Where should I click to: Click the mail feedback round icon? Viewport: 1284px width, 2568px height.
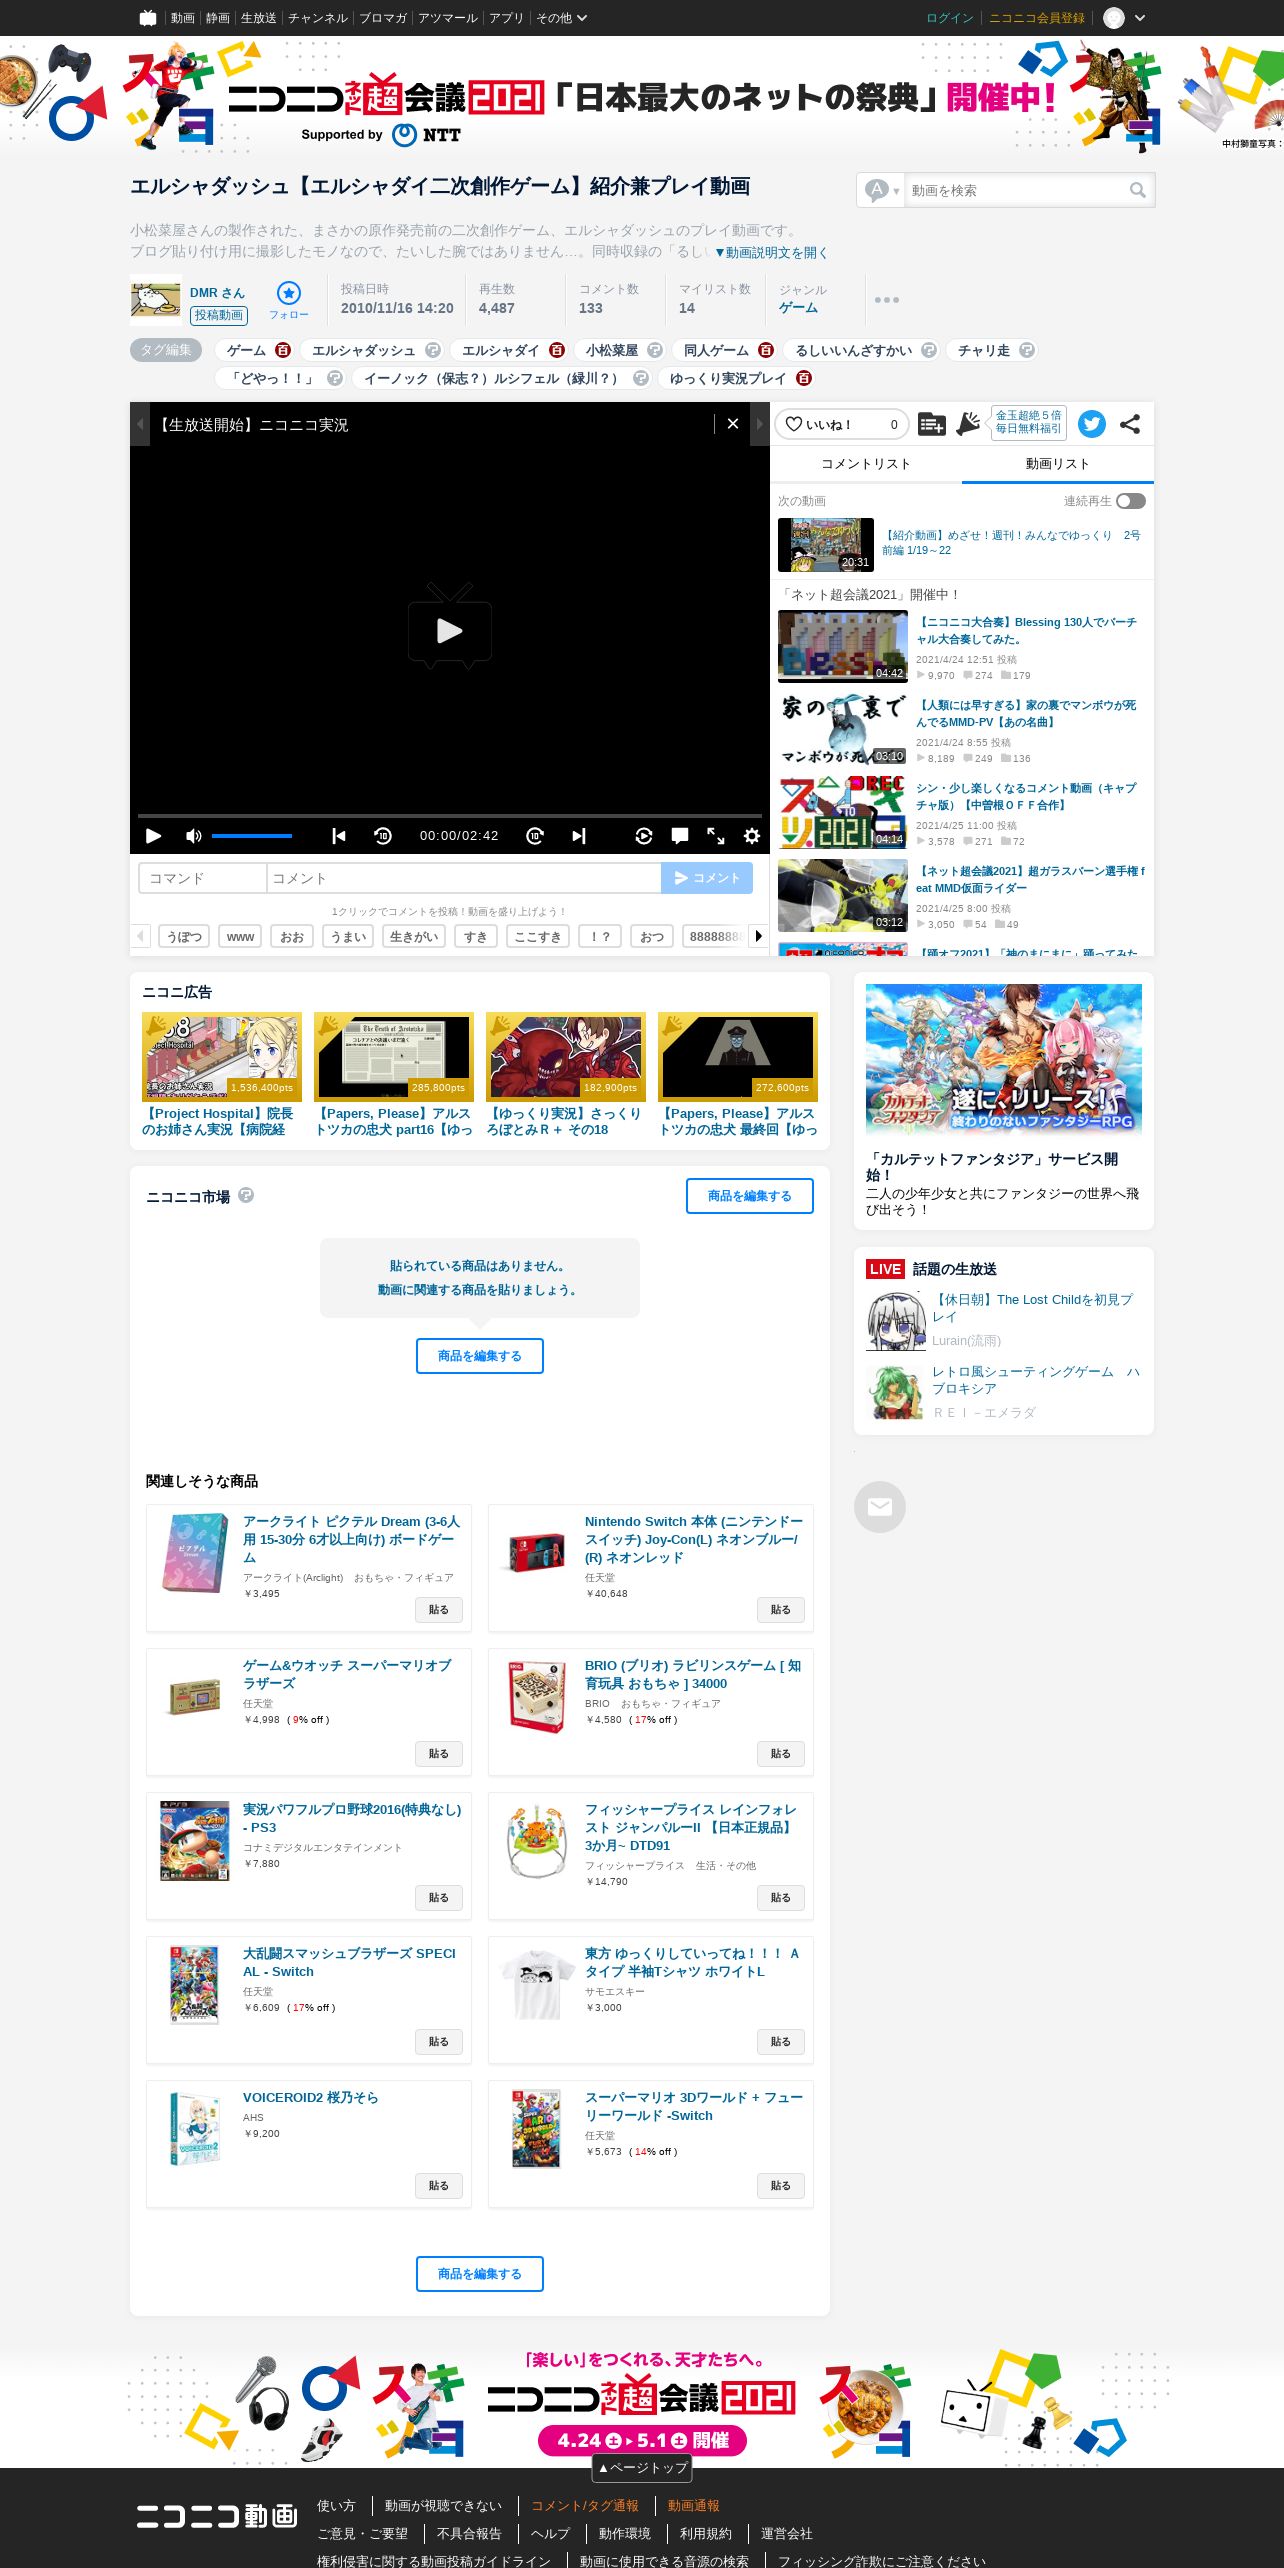point(880,1507)
